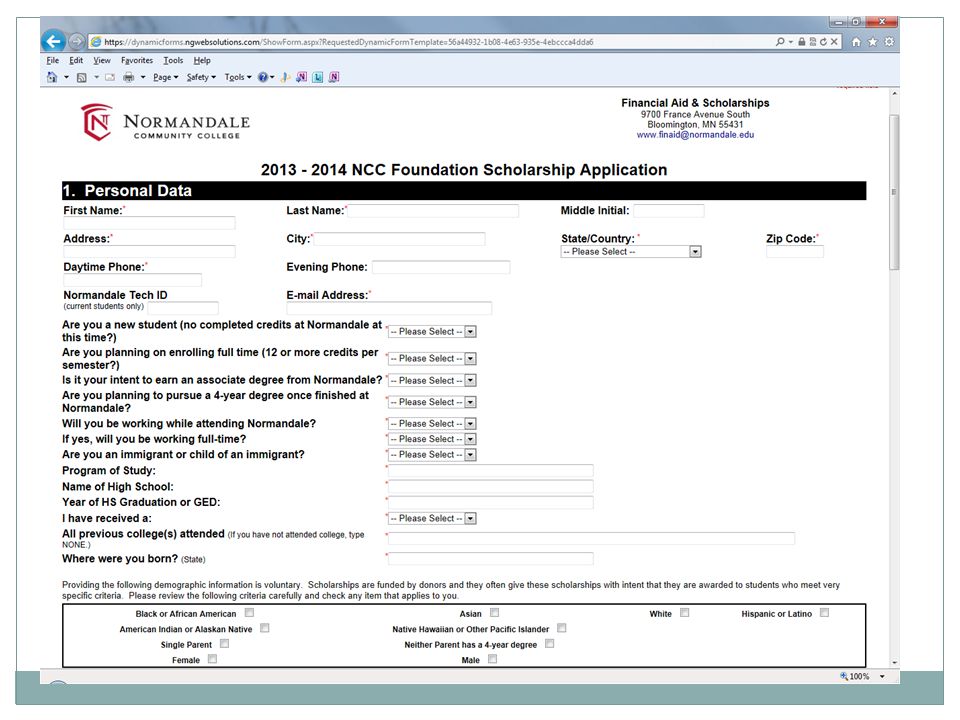Image resolution: width=960 pixels, height=720 pixels.
Task: Open the immigrant question dropdown
Action: (432, 455)
